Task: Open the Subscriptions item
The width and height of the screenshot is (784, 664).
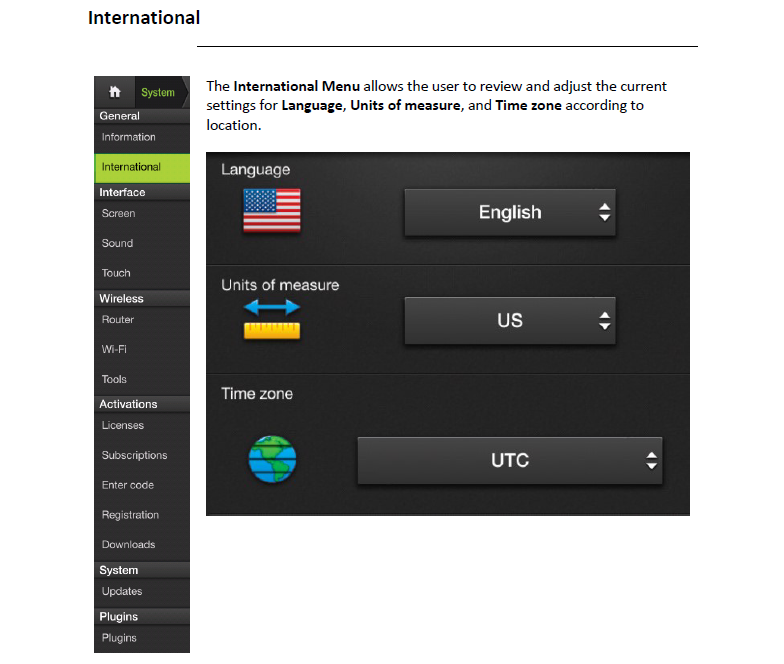Action: [x=142, y=456]
